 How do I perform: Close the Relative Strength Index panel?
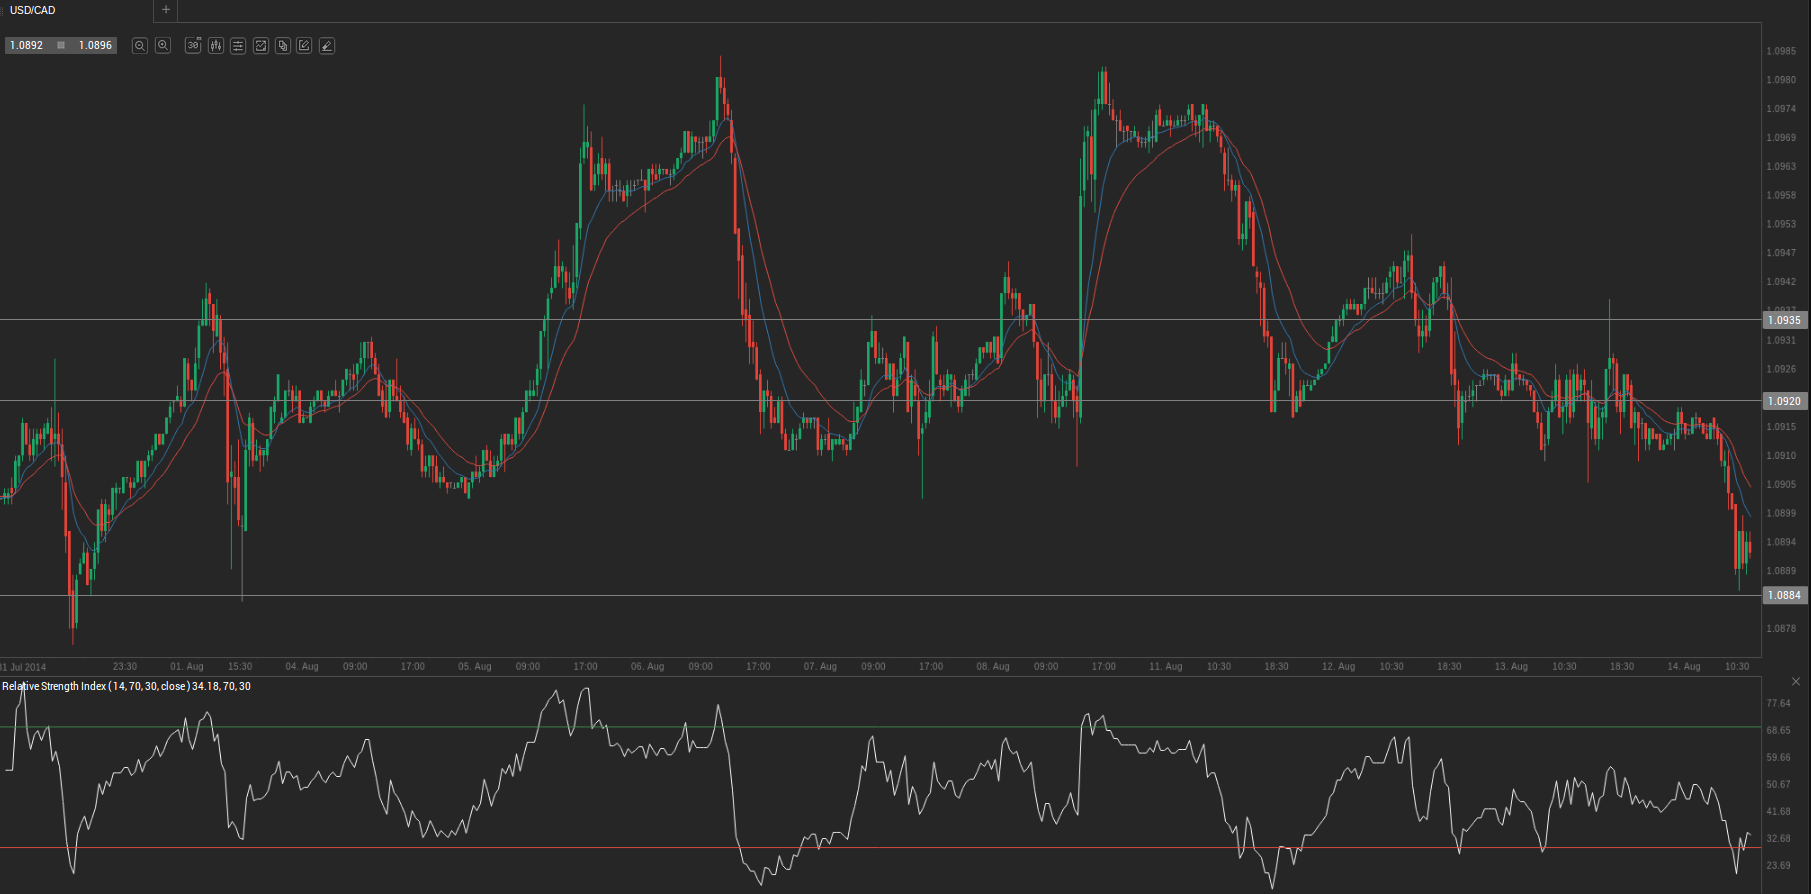[1795, 682]
